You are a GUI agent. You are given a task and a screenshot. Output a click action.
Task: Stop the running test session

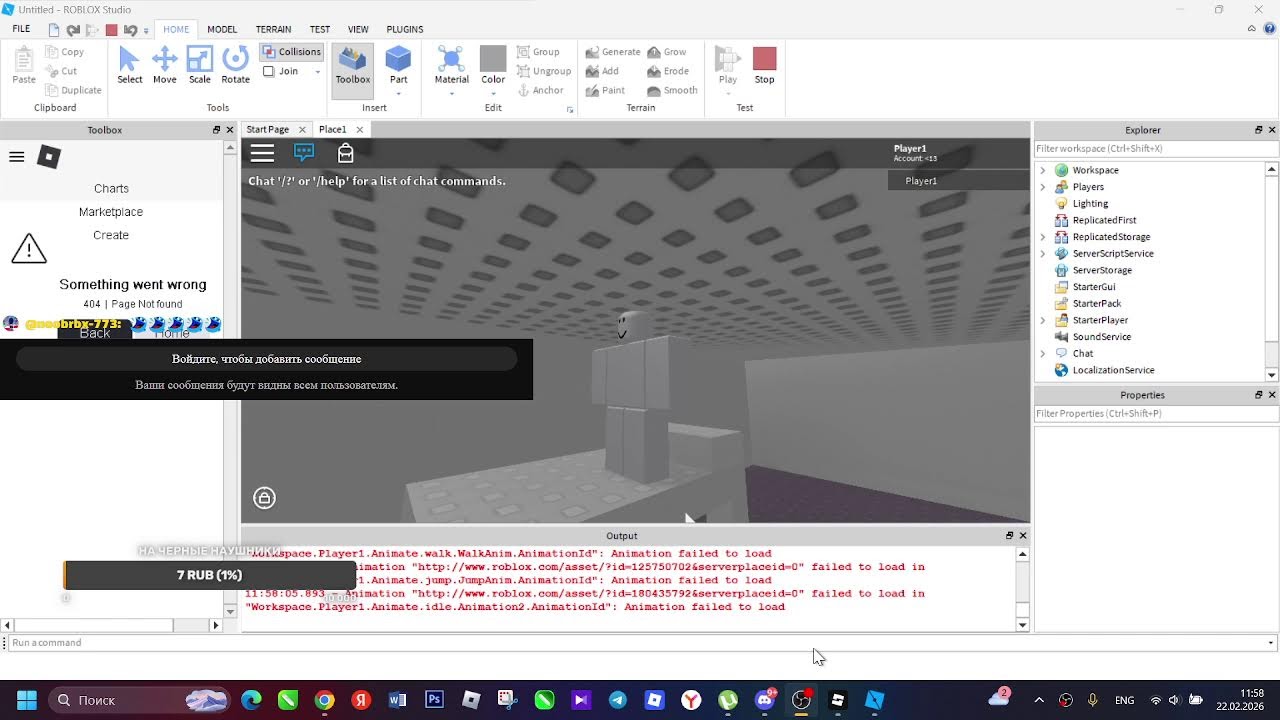tap(764, 65)
